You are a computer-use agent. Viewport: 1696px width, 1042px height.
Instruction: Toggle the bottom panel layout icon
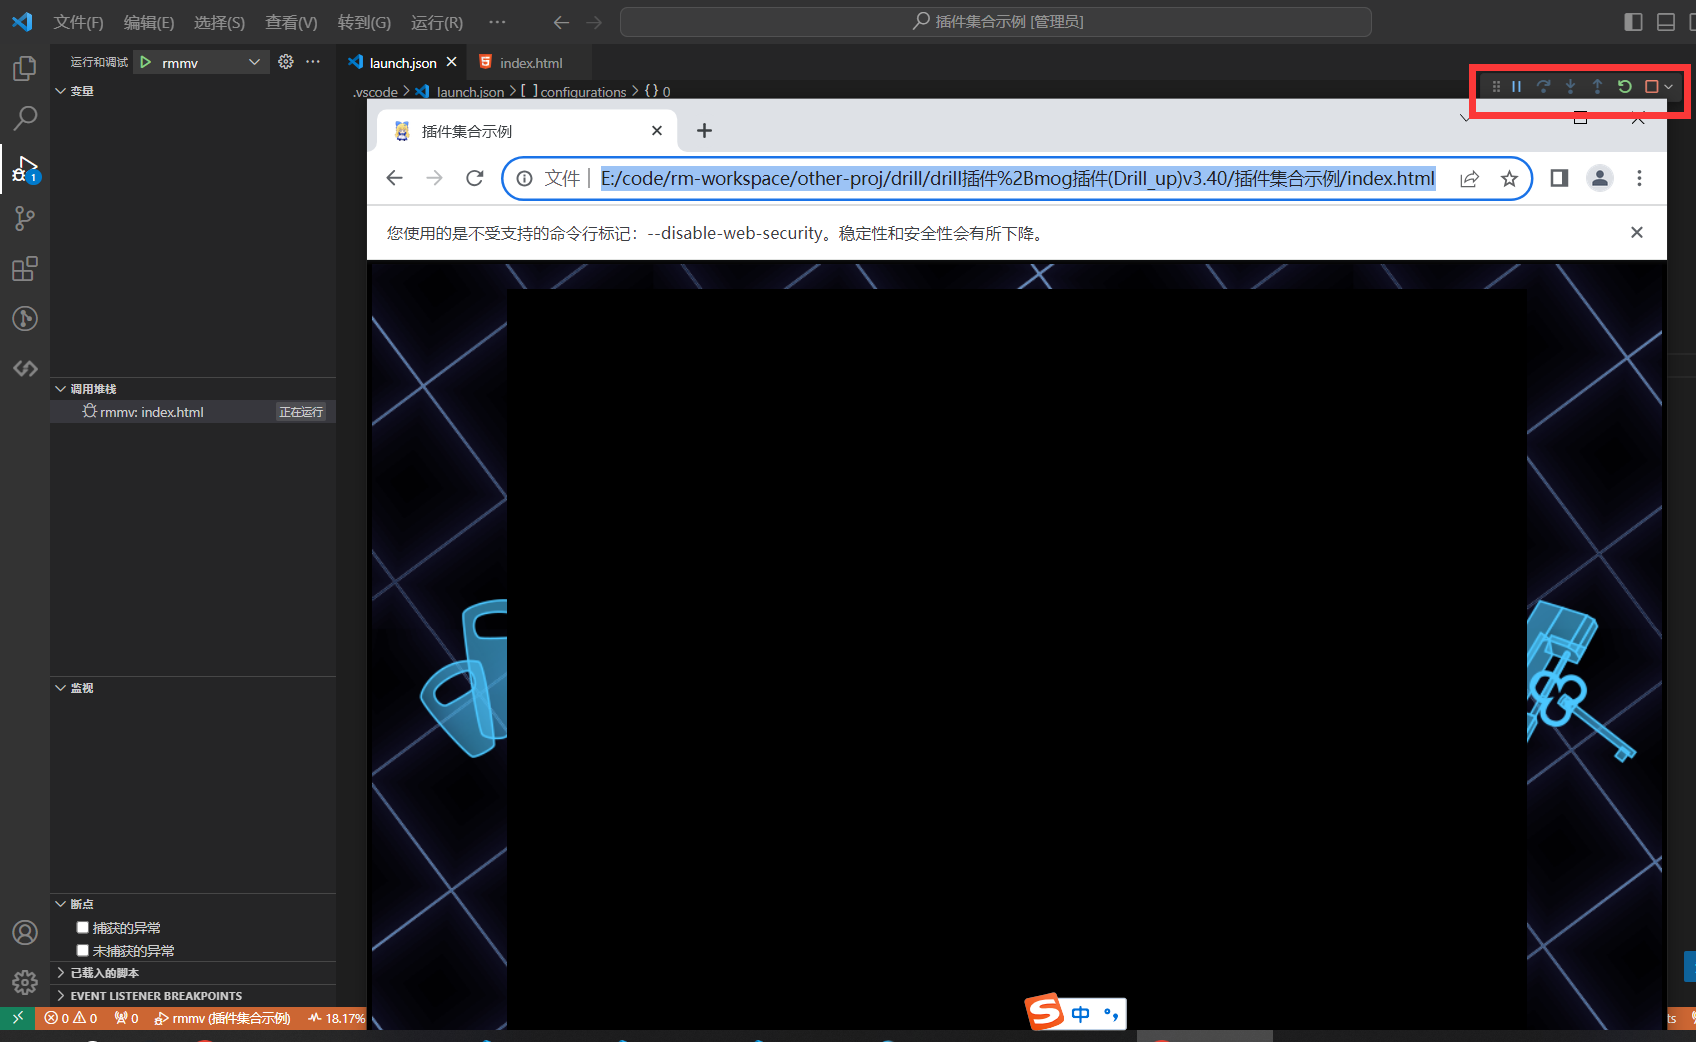[1666, 22]
